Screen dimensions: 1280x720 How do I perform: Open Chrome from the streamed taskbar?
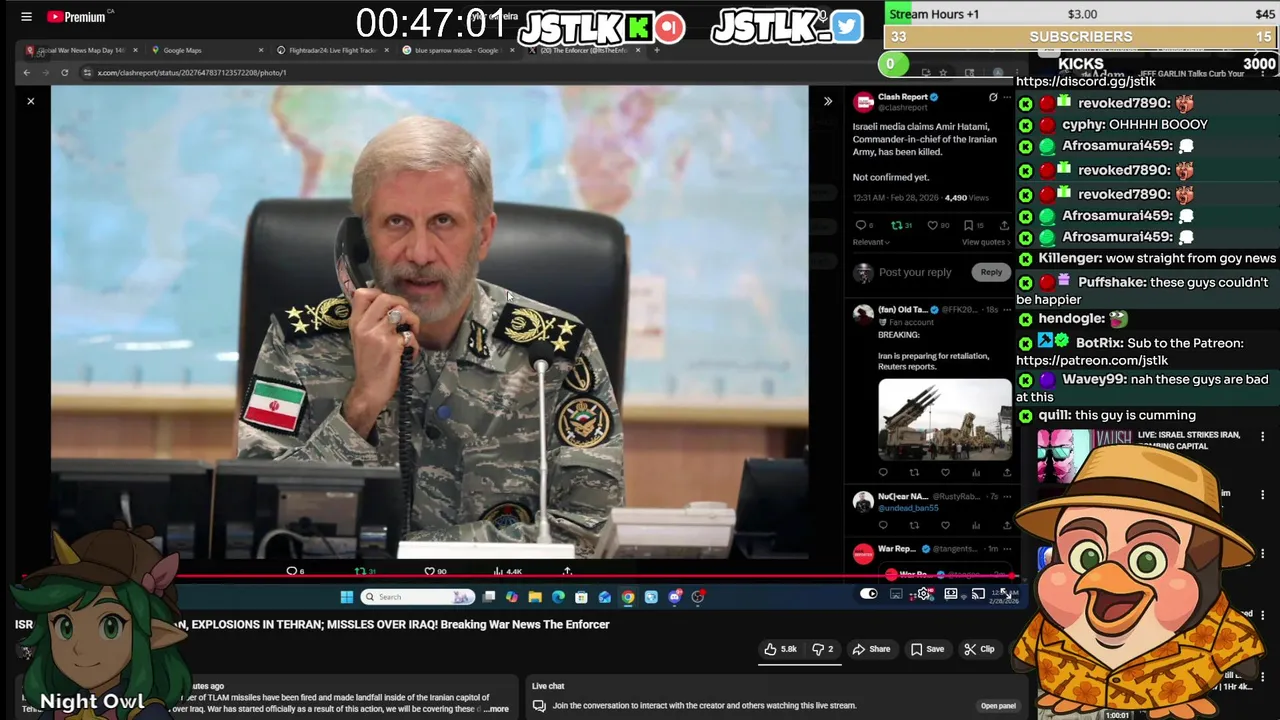(628, 597)
